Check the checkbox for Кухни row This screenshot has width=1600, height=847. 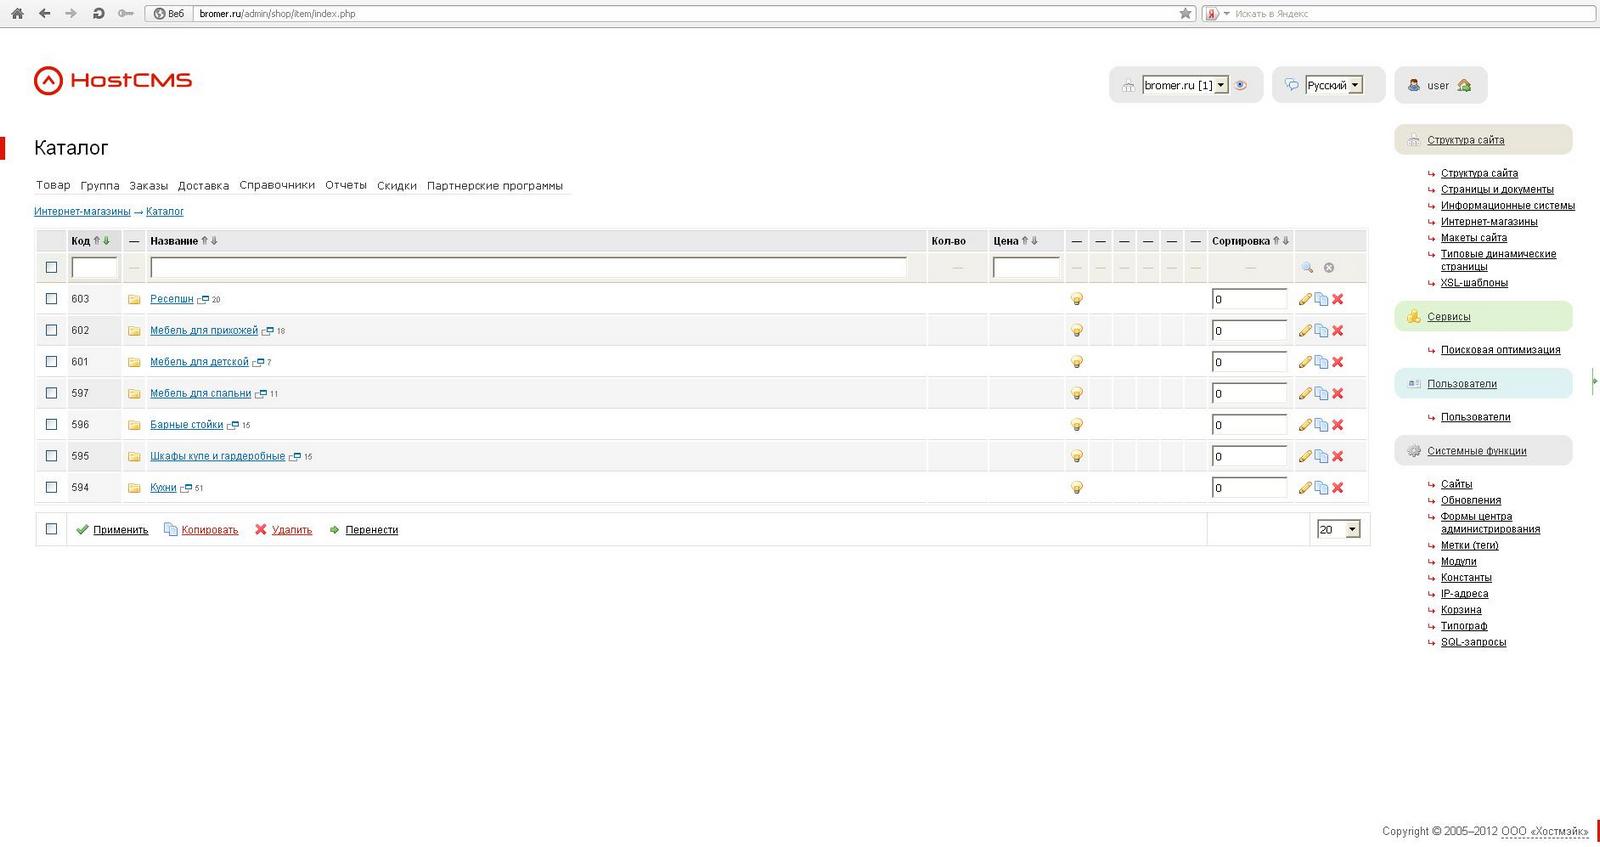coord(52,488)
